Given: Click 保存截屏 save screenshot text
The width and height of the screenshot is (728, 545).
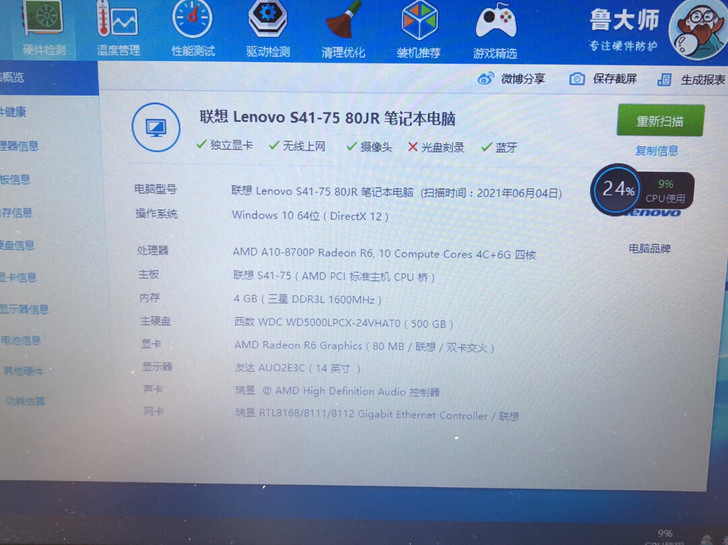Looking at the screenshot, I should 614,79.
